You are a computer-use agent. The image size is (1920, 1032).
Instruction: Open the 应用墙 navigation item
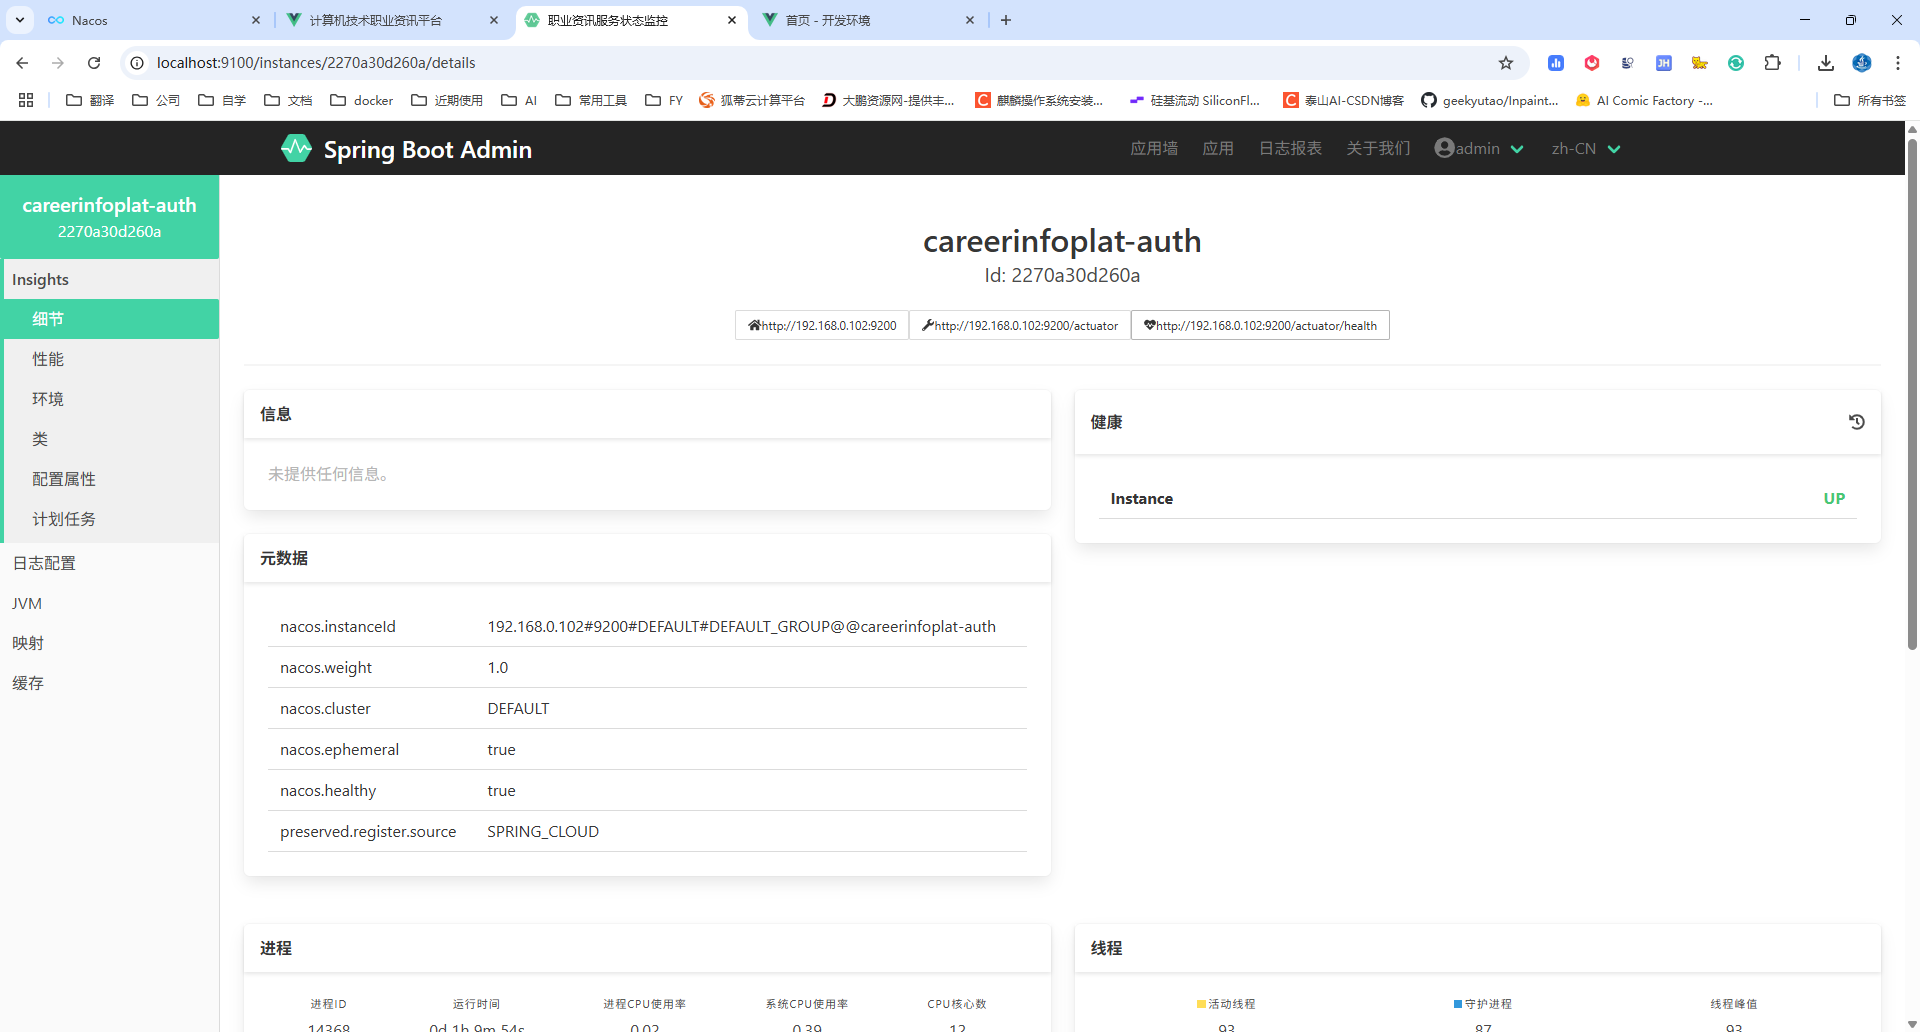pyautogui.click(x=1154, y=148)
